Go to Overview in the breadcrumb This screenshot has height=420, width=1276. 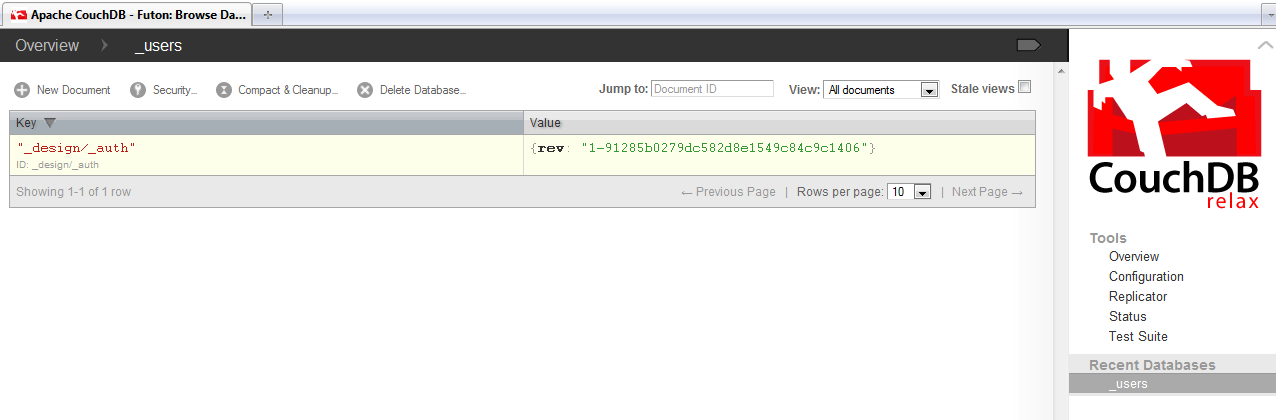[47, 46]
